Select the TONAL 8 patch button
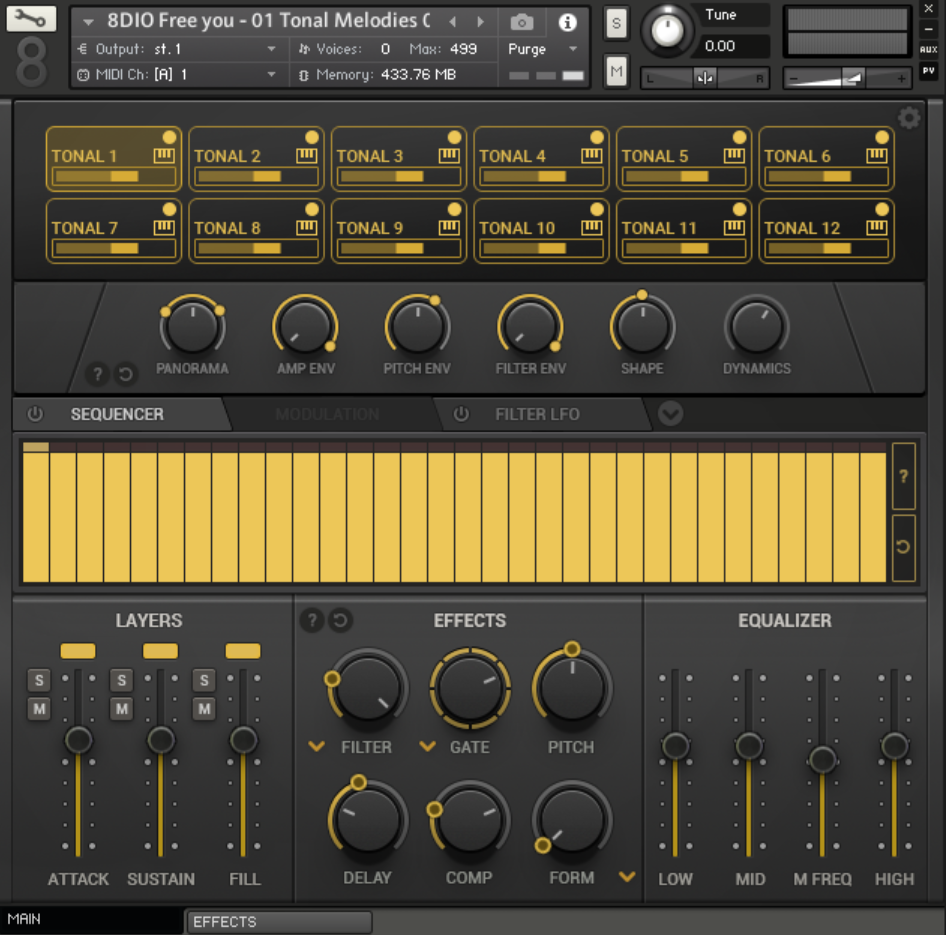Image resolution: width=946 pixels, height=935 pixels. [x=256, y=231]
